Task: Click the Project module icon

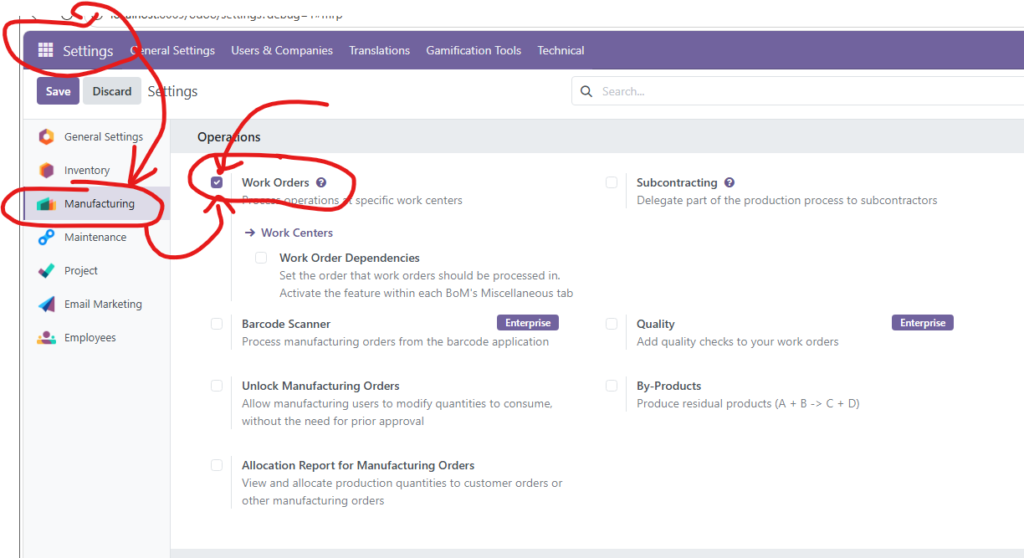Action: [x=46, y=271]
